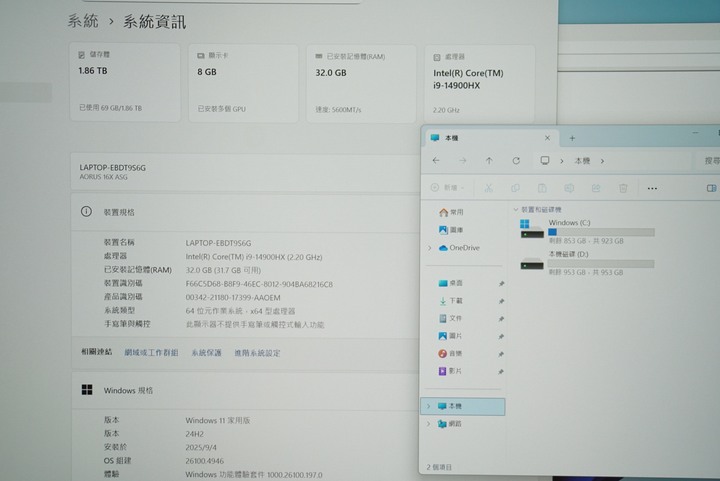
Task: Add a new File Explorer tab
Action: (x=572, y=138)
